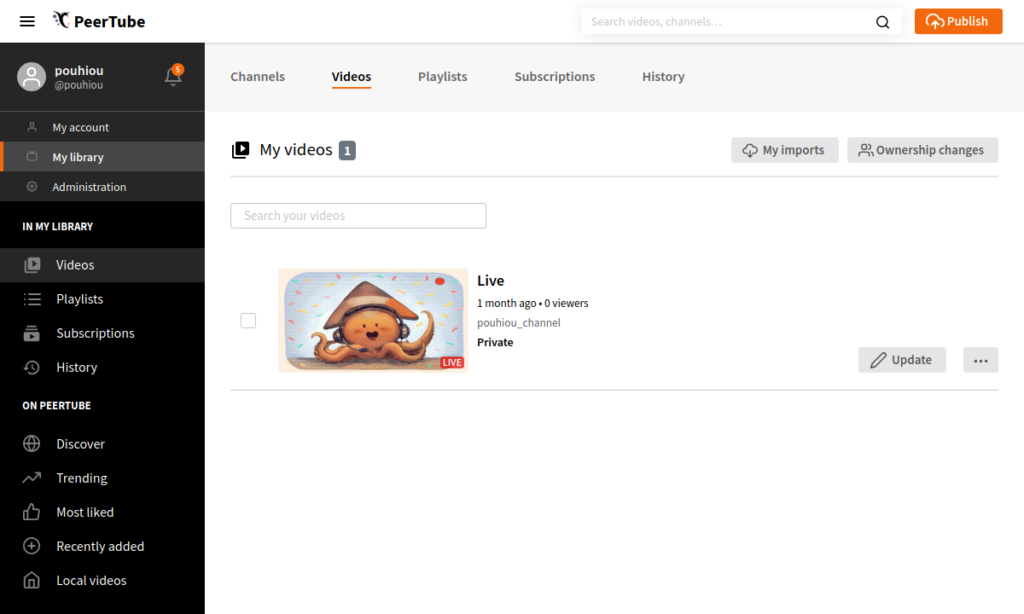This screenshot has height=614, width=1024.
Task: Open the three-dots menu for Live video
Action: (980, 360)
